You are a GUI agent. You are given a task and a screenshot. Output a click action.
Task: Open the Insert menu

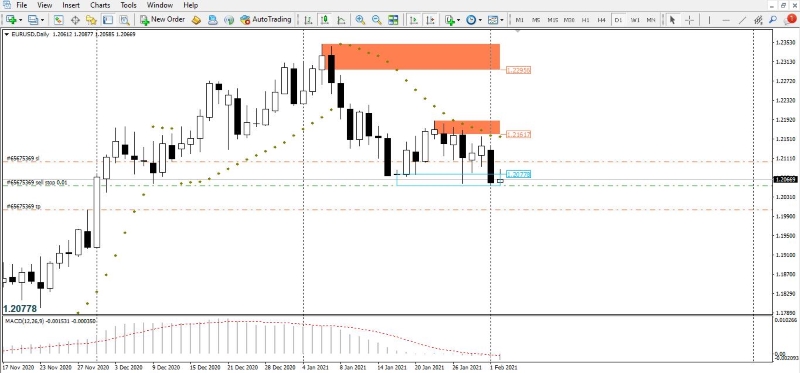tap(71, 6)
